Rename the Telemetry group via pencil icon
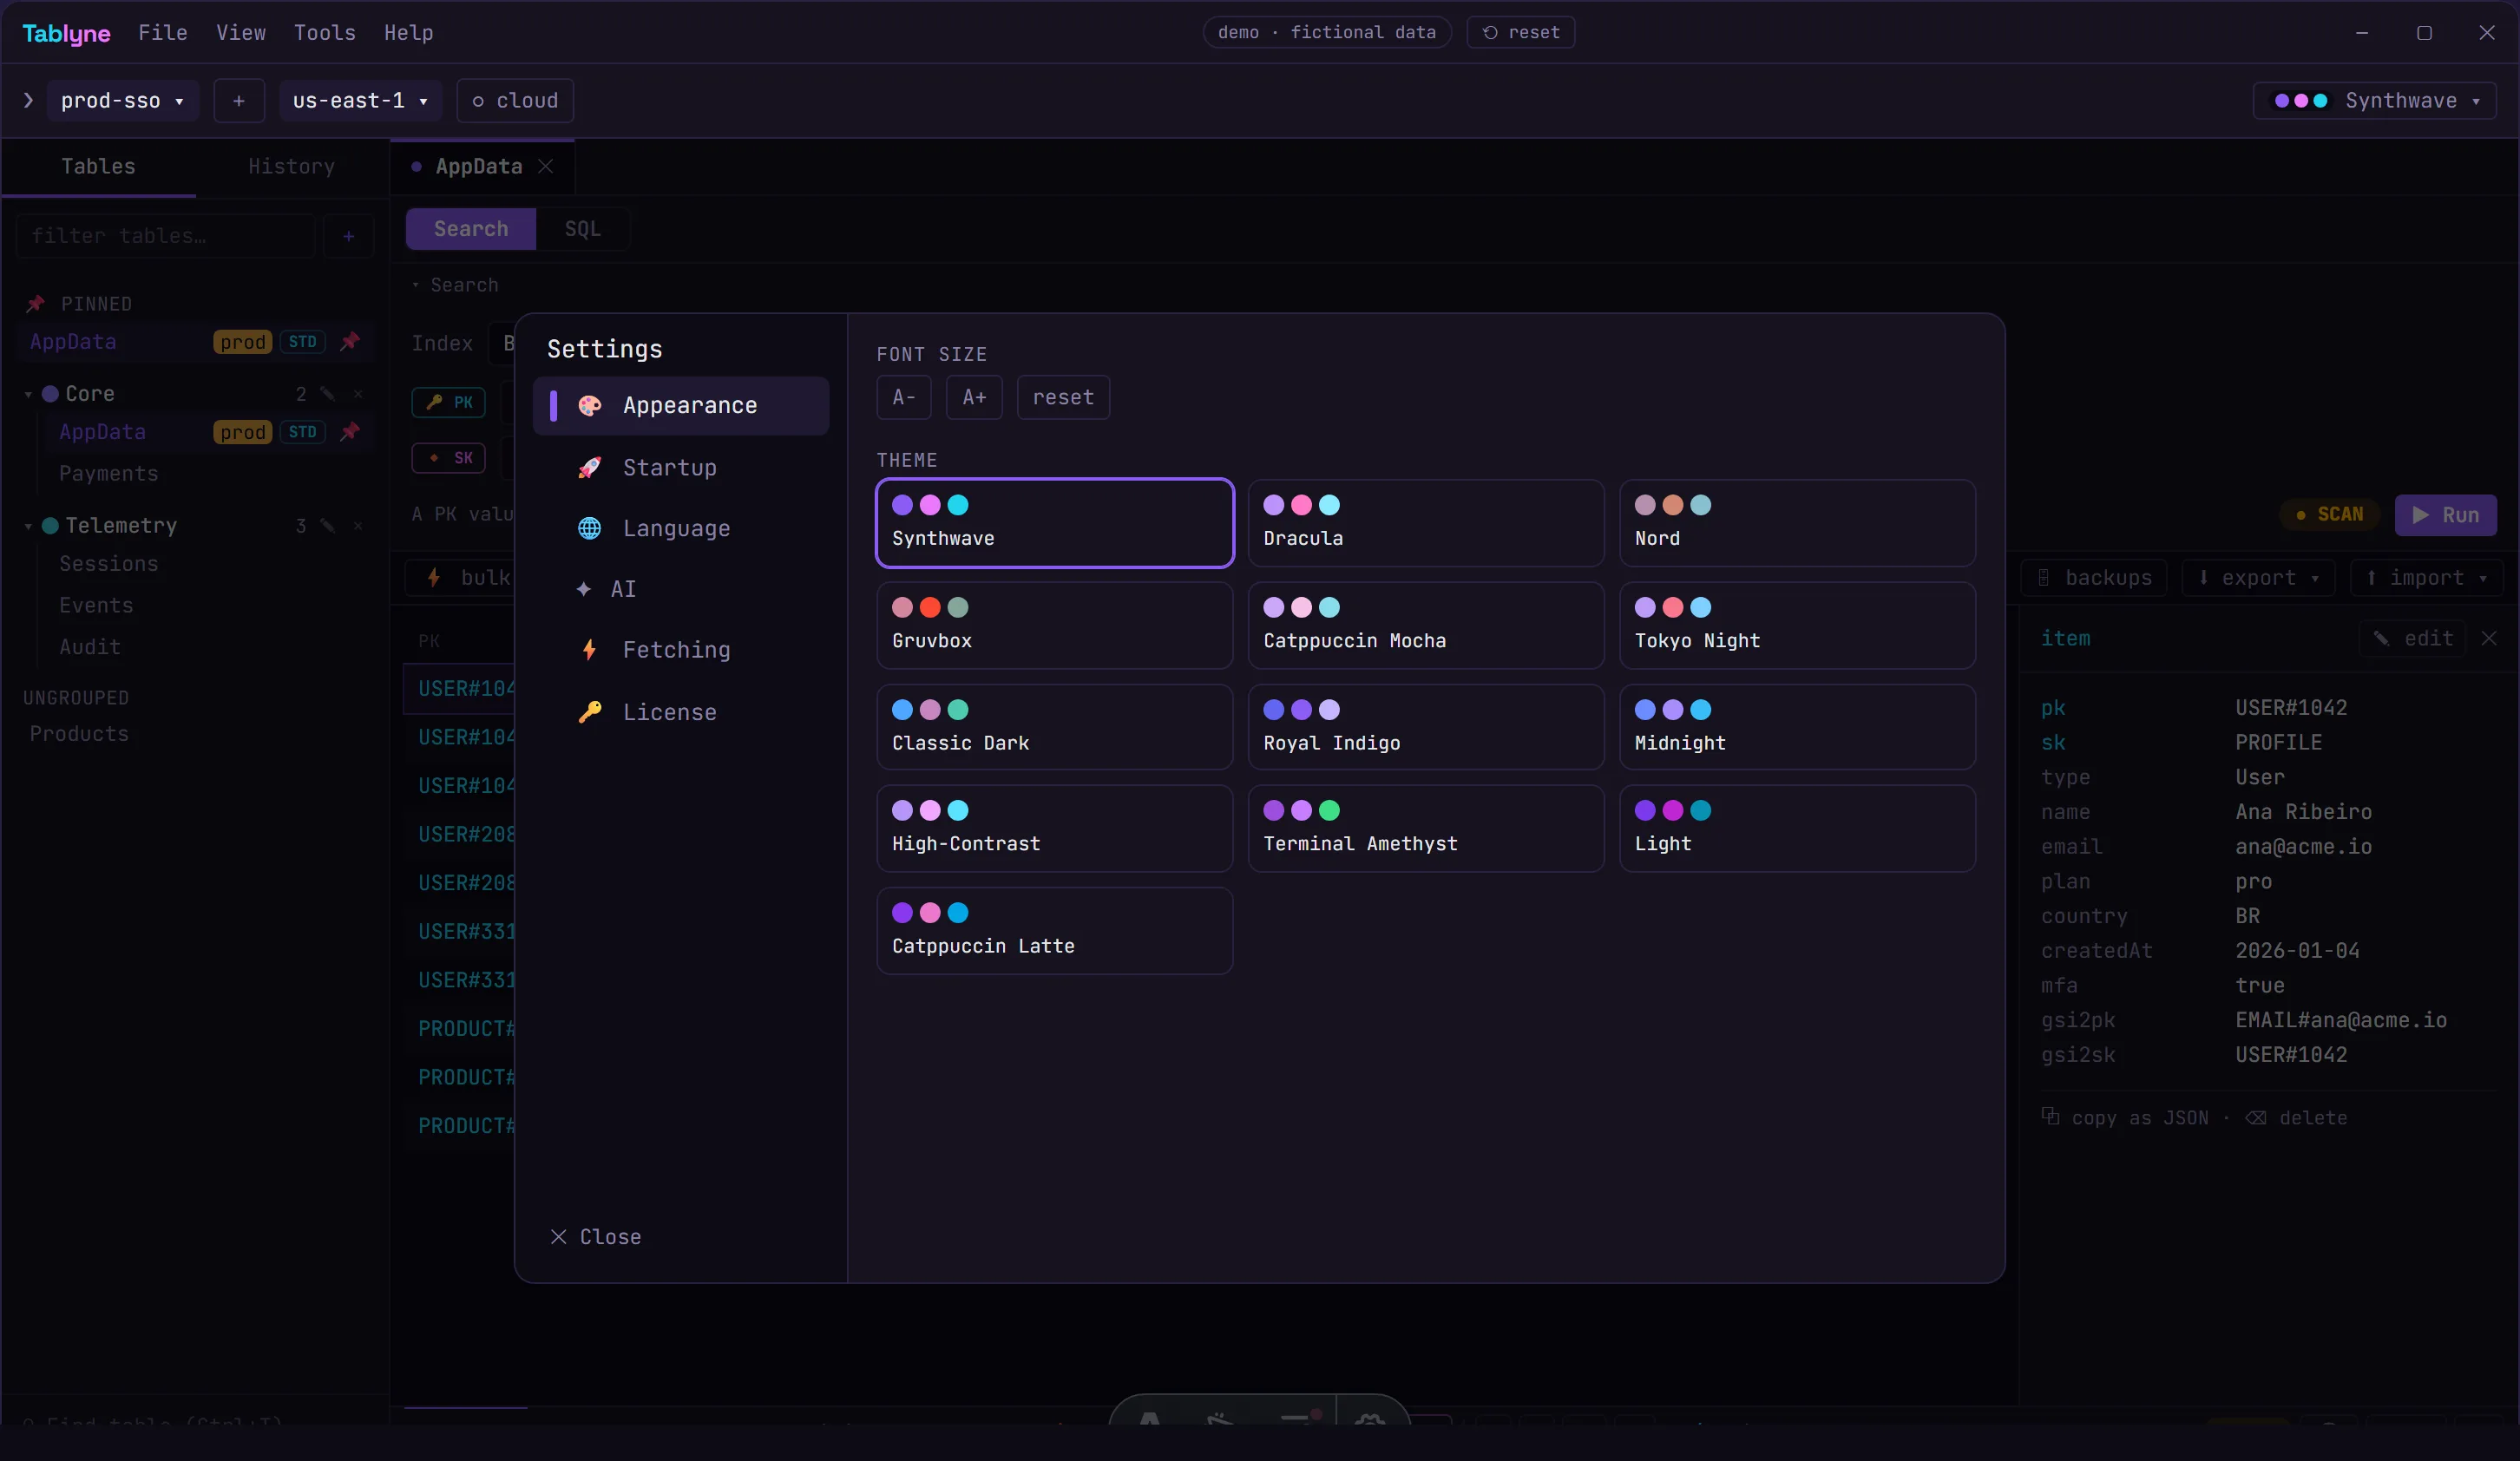The width and height of the screenshot is (2520, 1461). 328,526
